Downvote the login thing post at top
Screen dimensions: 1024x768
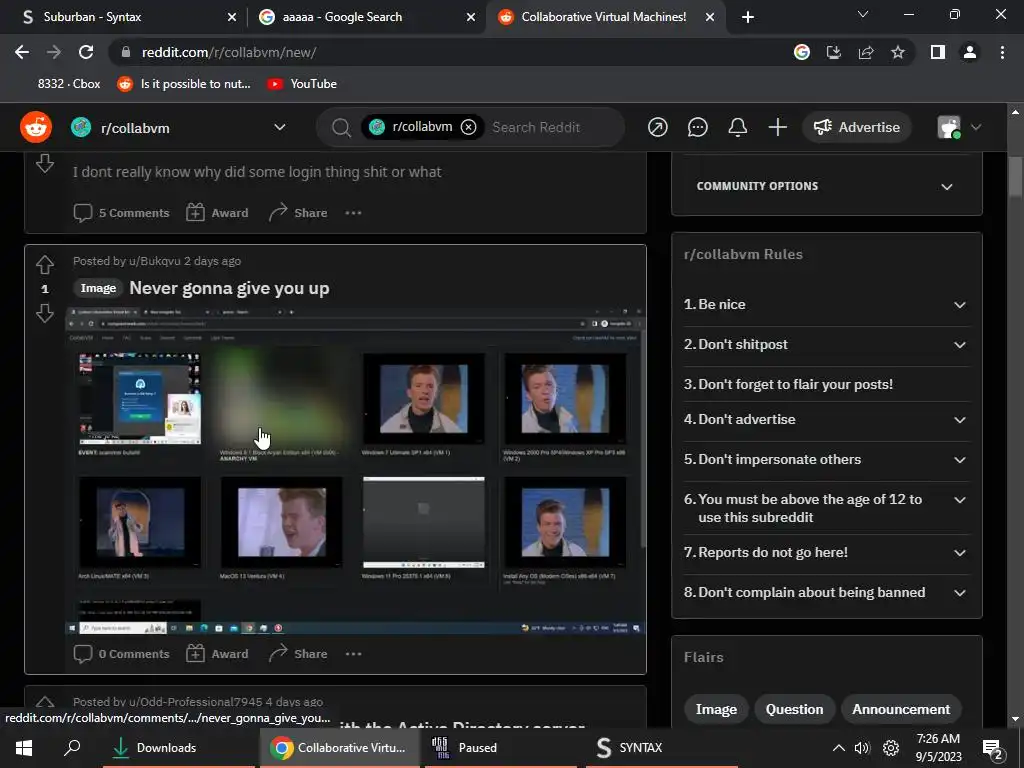(44, 163)
